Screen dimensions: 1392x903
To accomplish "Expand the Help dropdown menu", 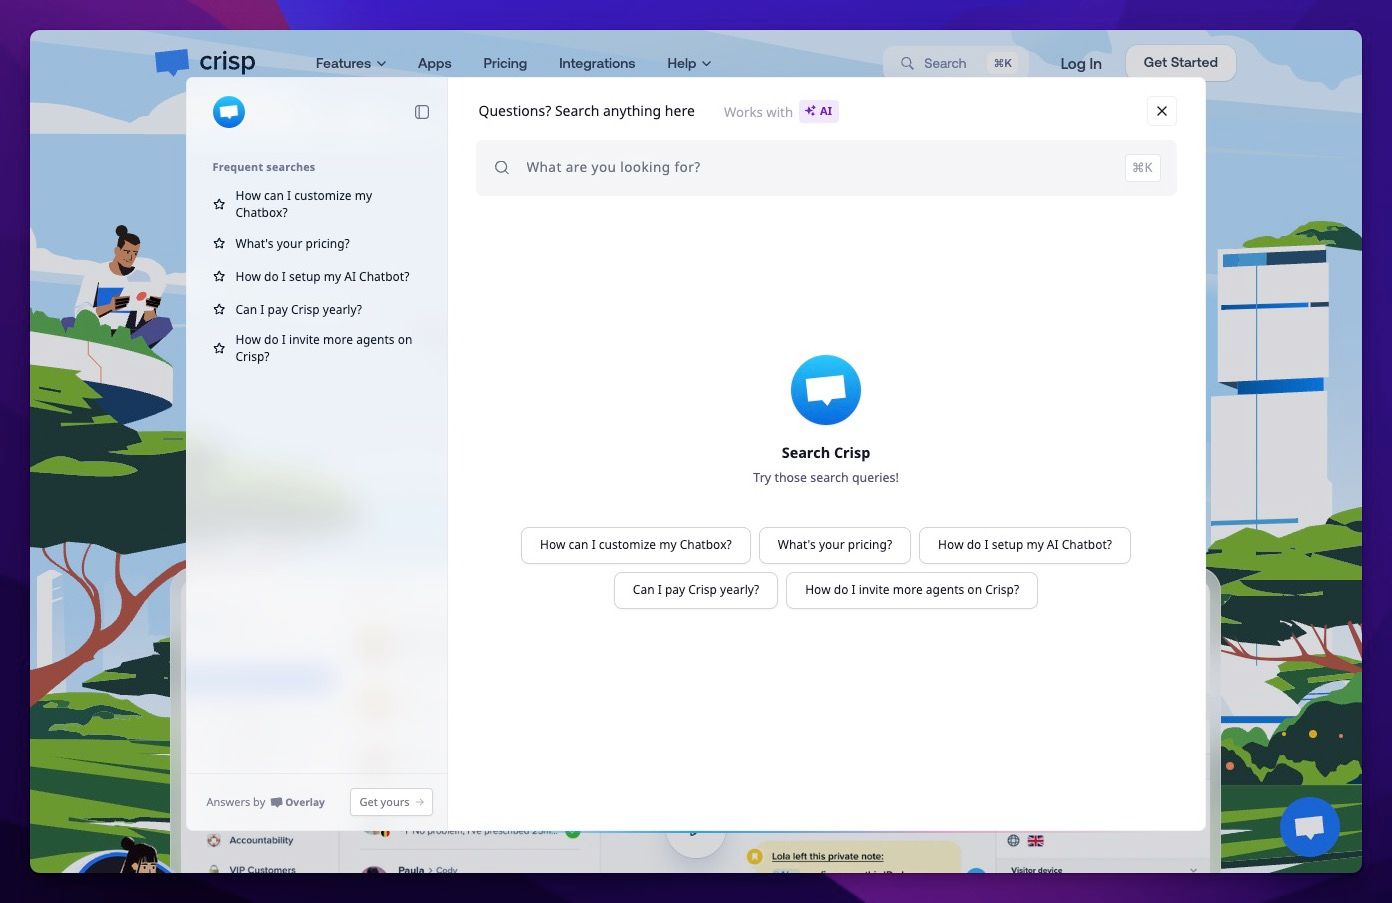I will (x=689, y=63).
